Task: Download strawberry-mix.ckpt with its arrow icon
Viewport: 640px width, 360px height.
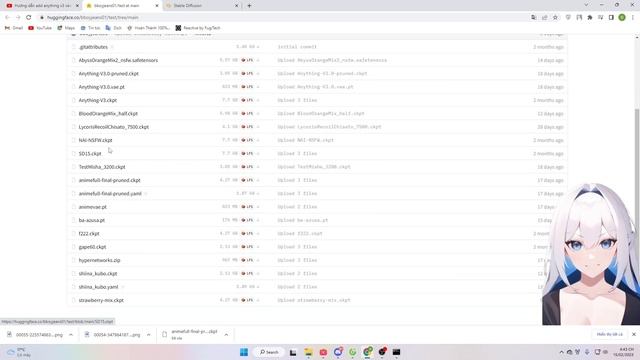Action: [258, 300]
